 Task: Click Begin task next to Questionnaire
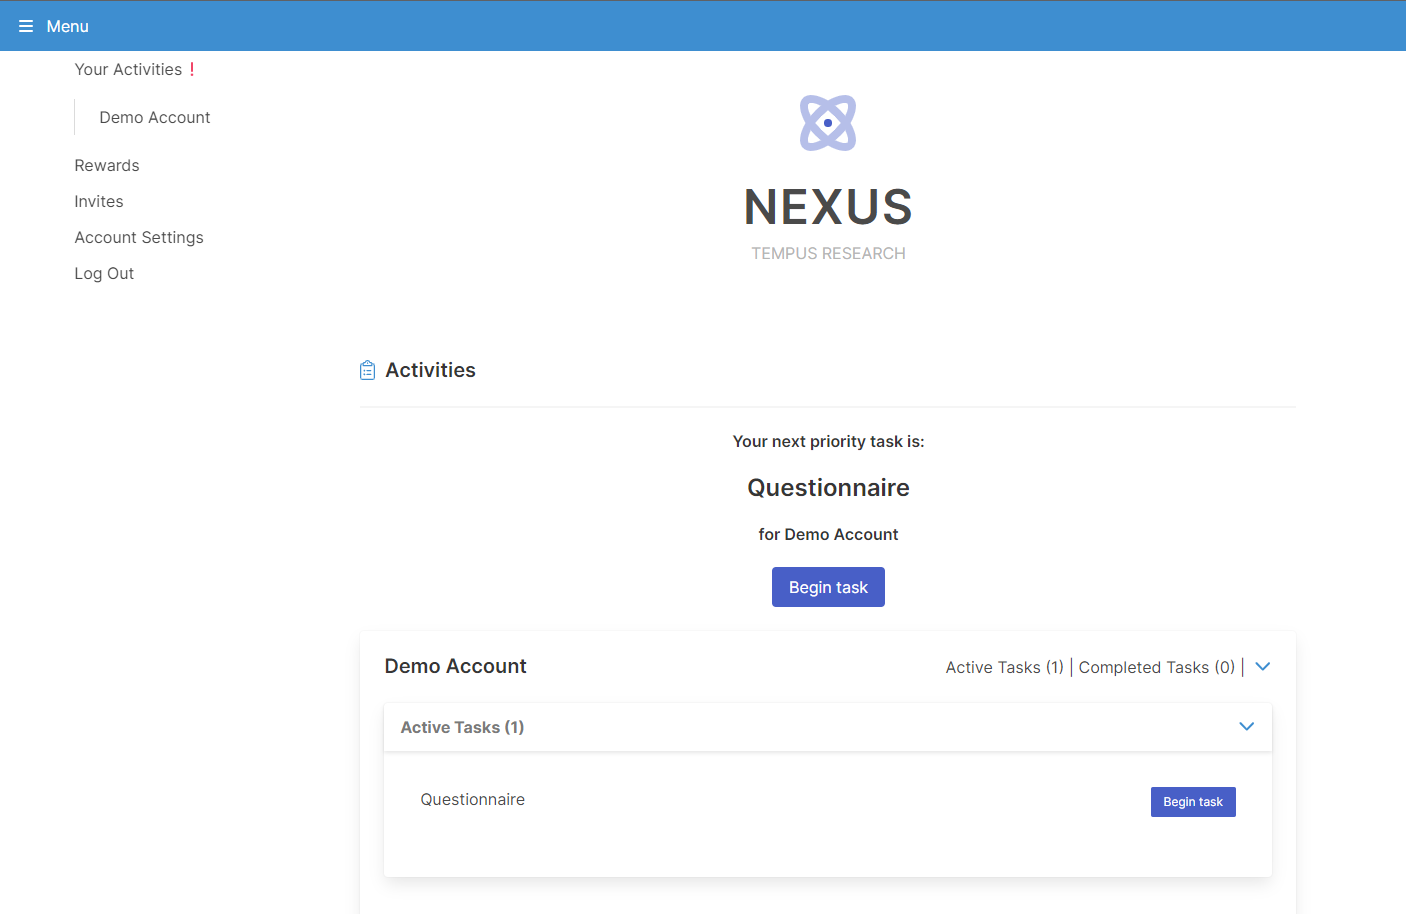pyautogui.click(x=1192, y=801)
